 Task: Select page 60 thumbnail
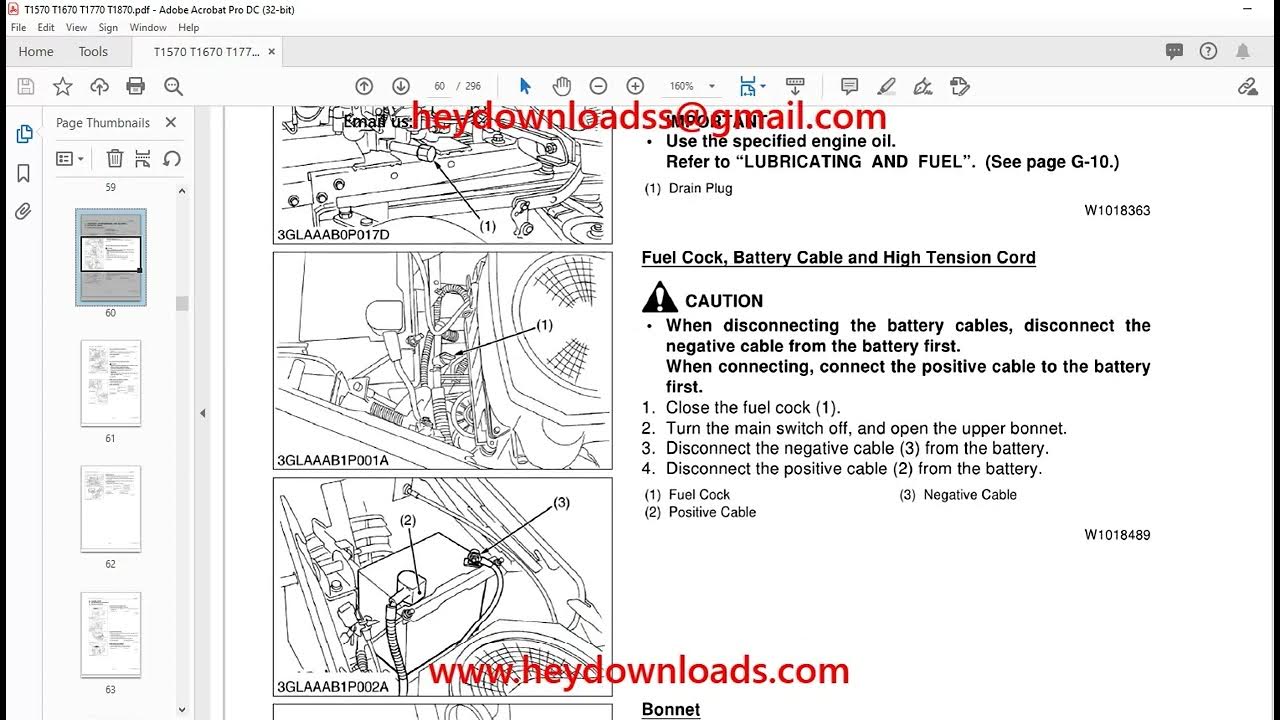tap(110, 257)
